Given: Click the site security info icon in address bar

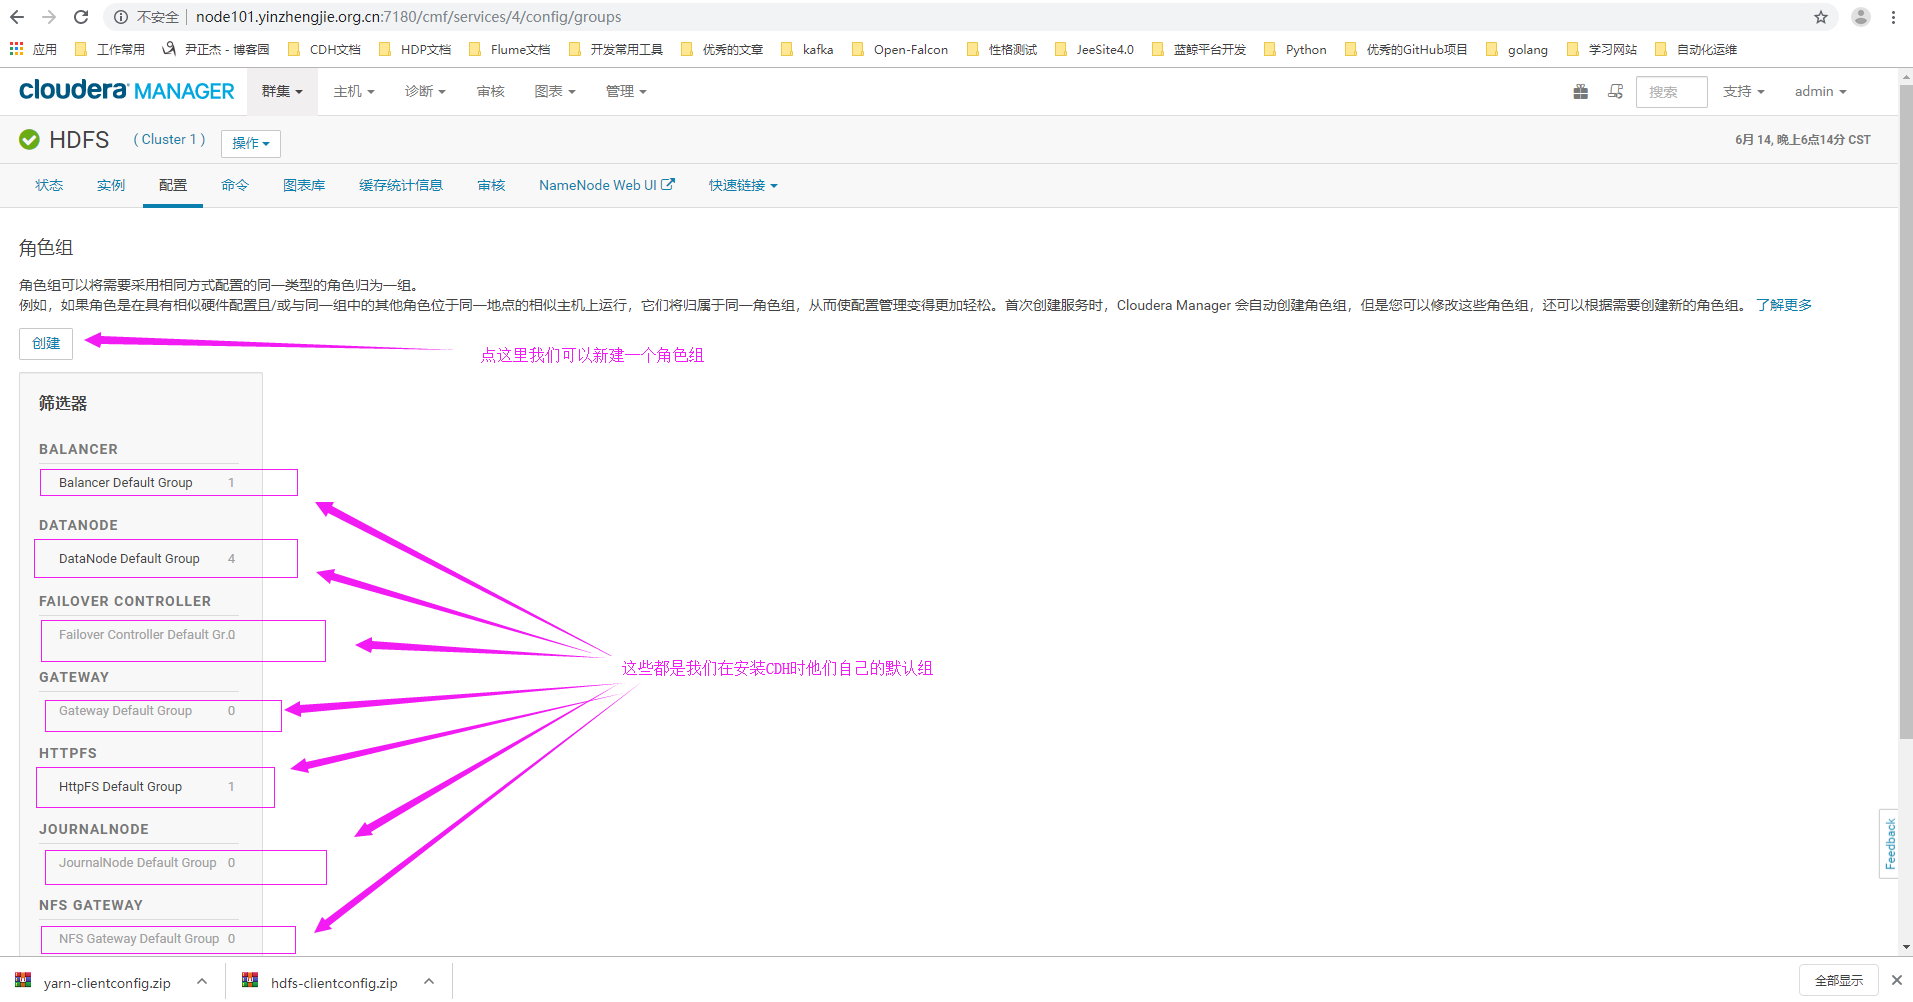Looking at the screenshot, I should 121,17.
